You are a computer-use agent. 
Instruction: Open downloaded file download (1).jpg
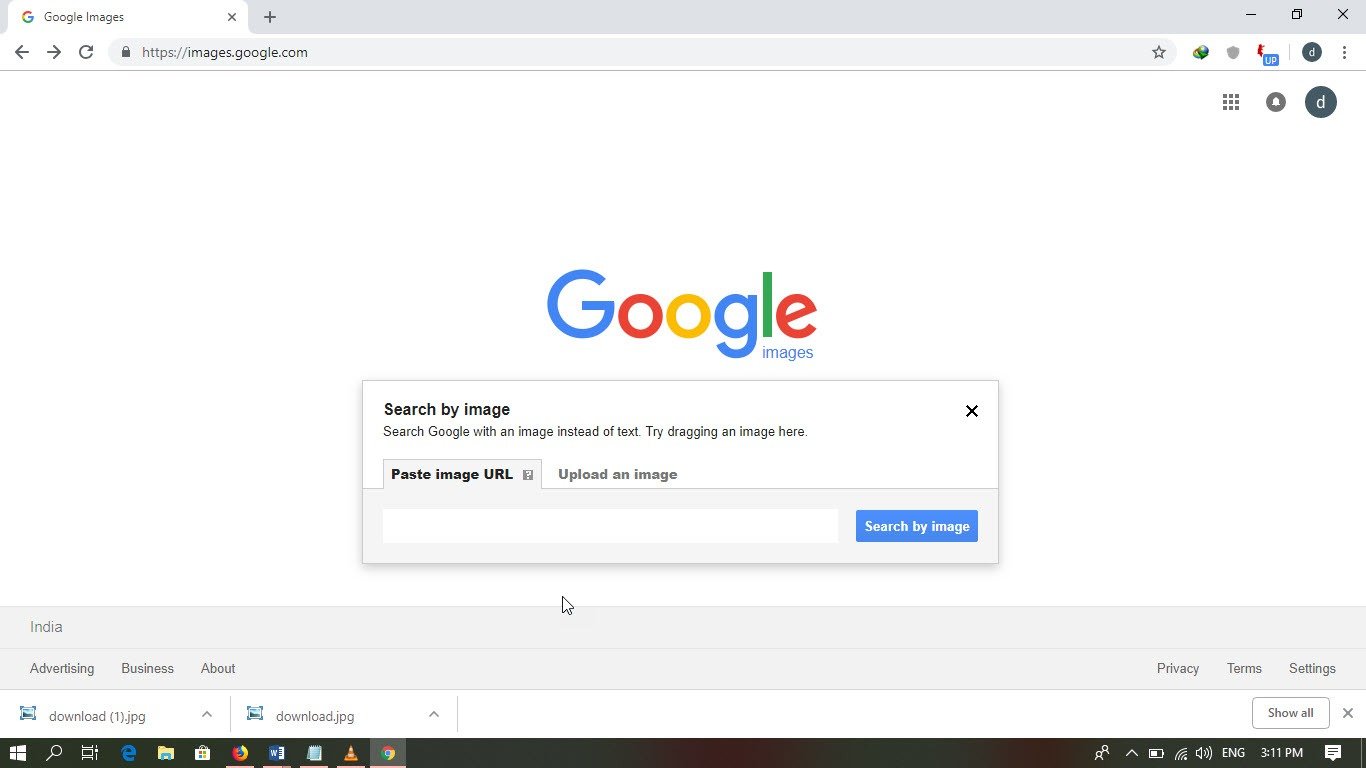[97, 716]
